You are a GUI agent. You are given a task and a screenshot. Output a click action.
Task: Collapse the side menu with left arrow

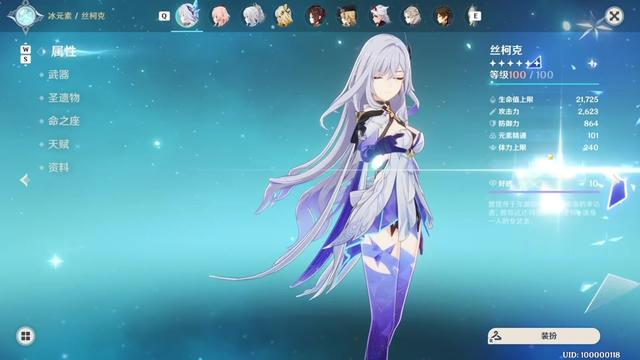pos(25,180)
